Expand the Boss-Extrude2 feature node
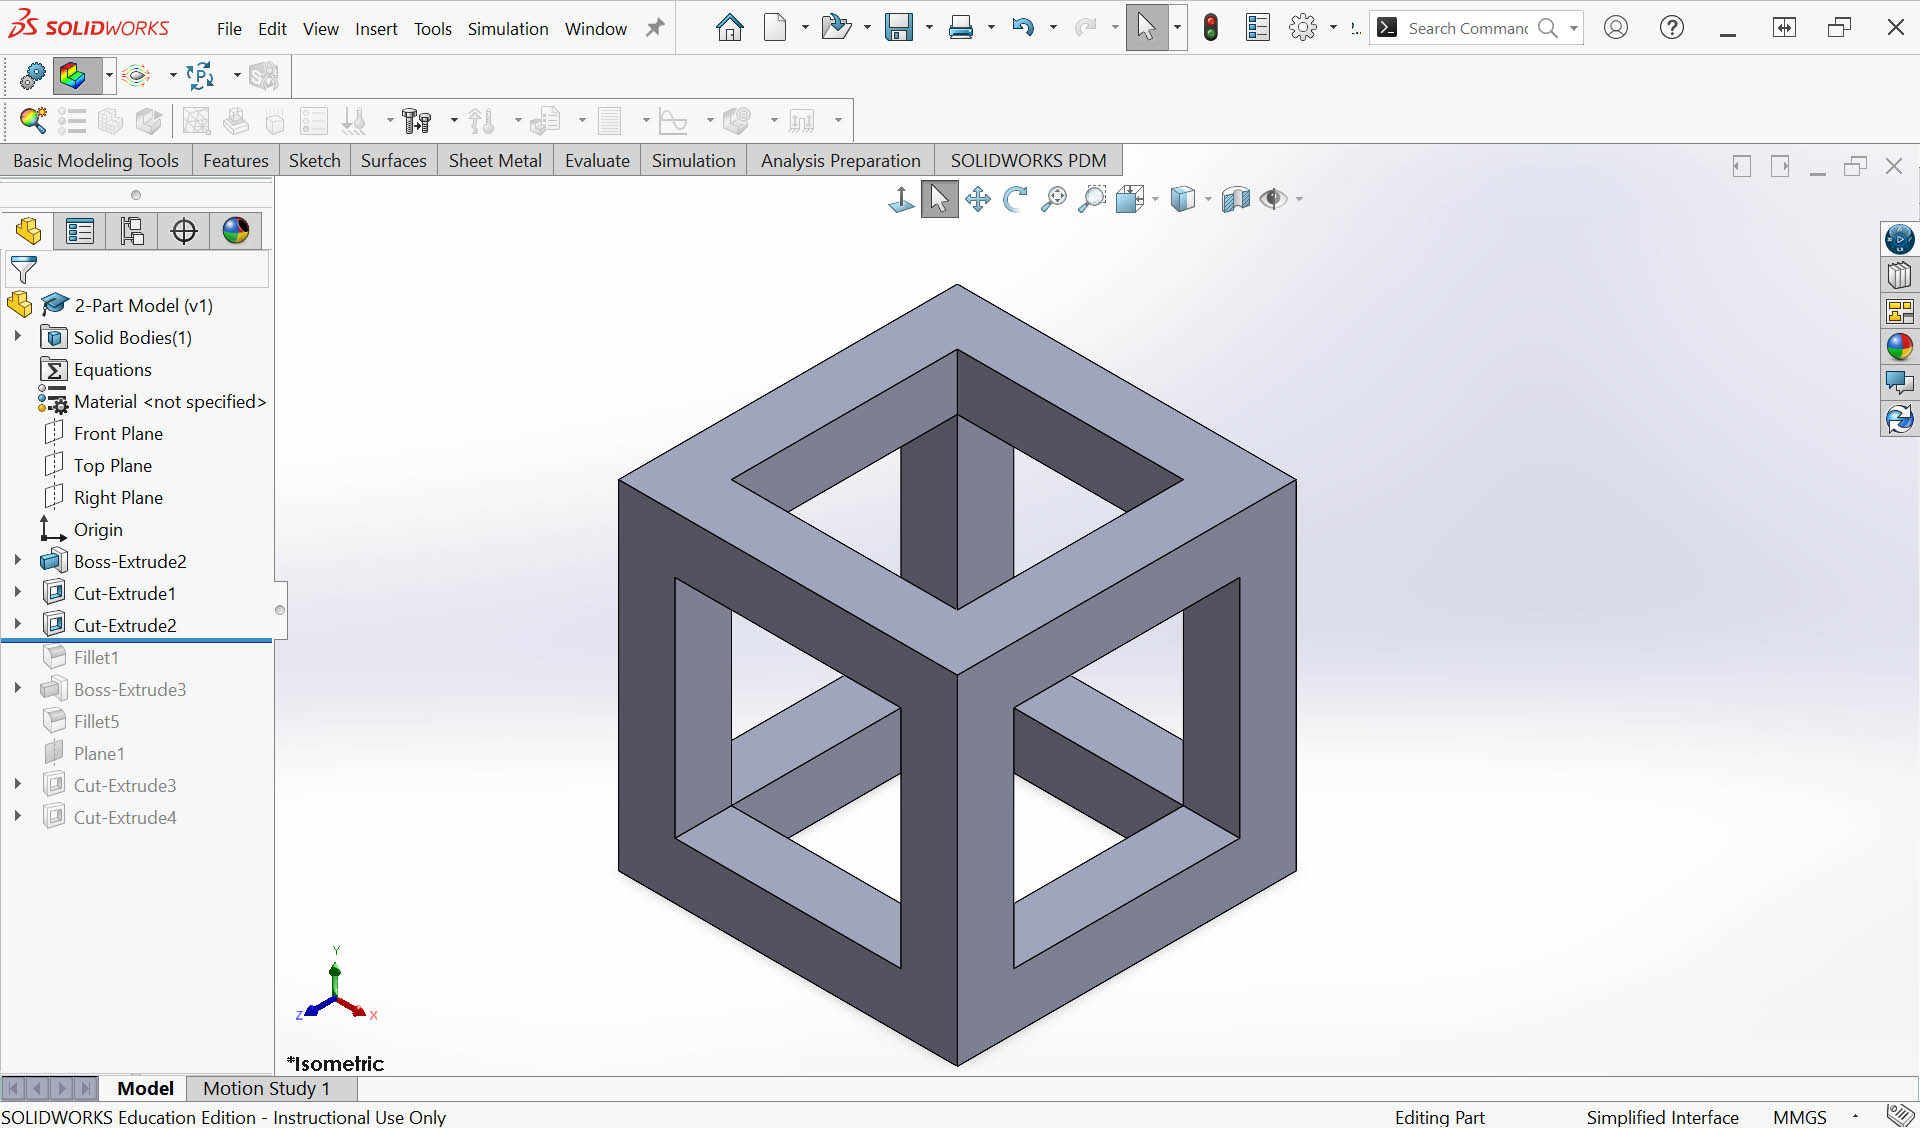Screen dimensions: 1920x1128 coord(18,561)
